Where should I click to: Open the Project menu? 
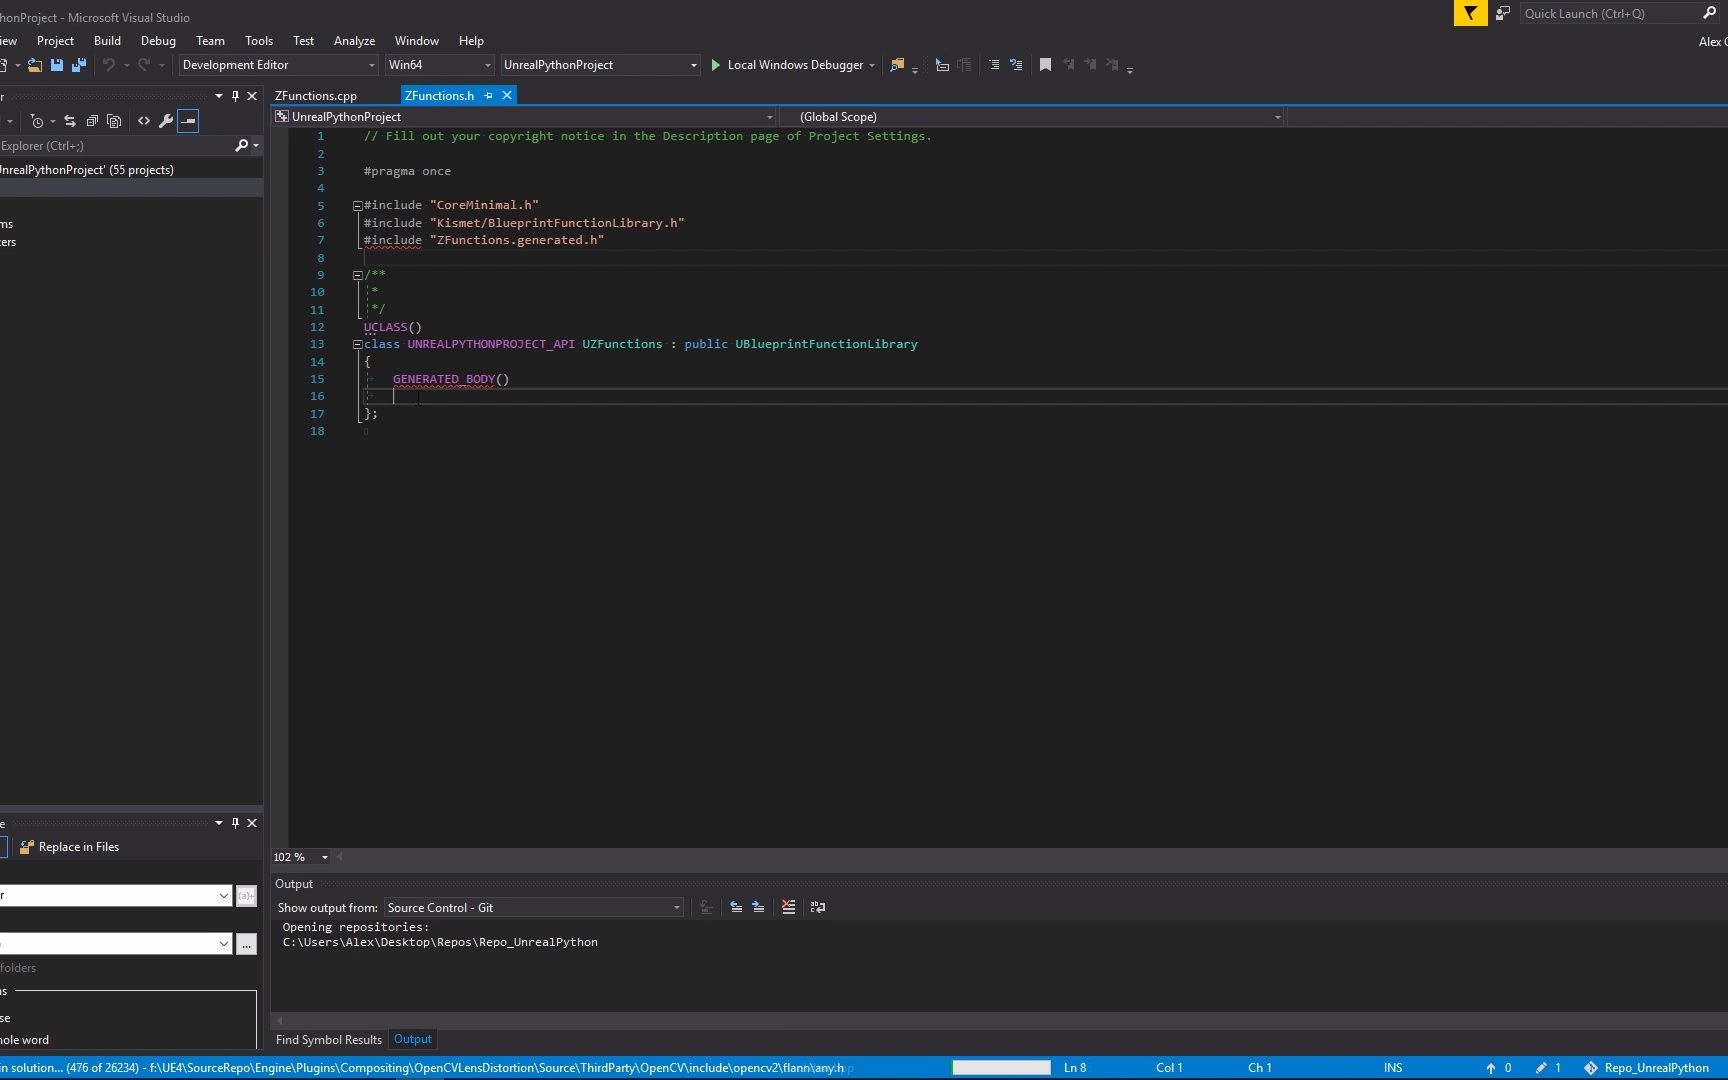click(x=55, y=41)
